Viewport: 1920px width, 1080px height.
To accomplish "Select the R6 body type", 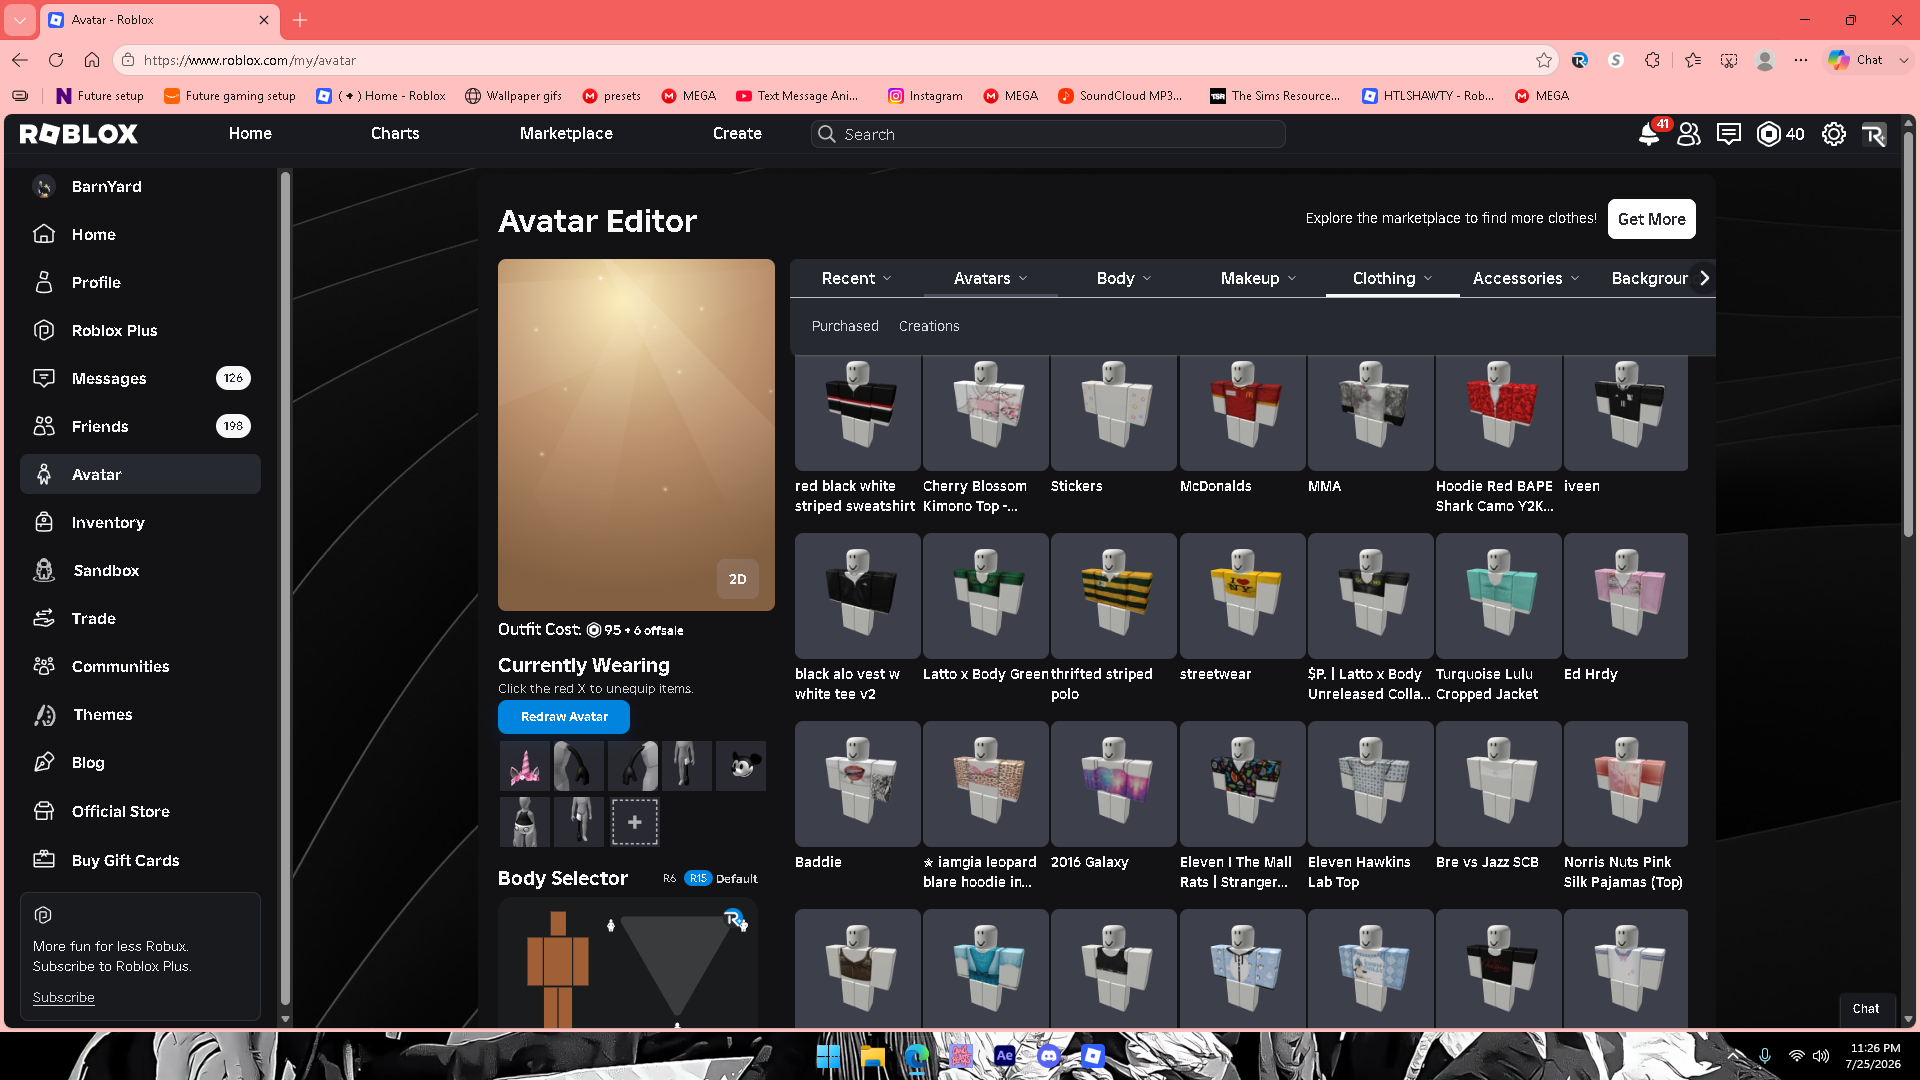I will pos(669,879).
